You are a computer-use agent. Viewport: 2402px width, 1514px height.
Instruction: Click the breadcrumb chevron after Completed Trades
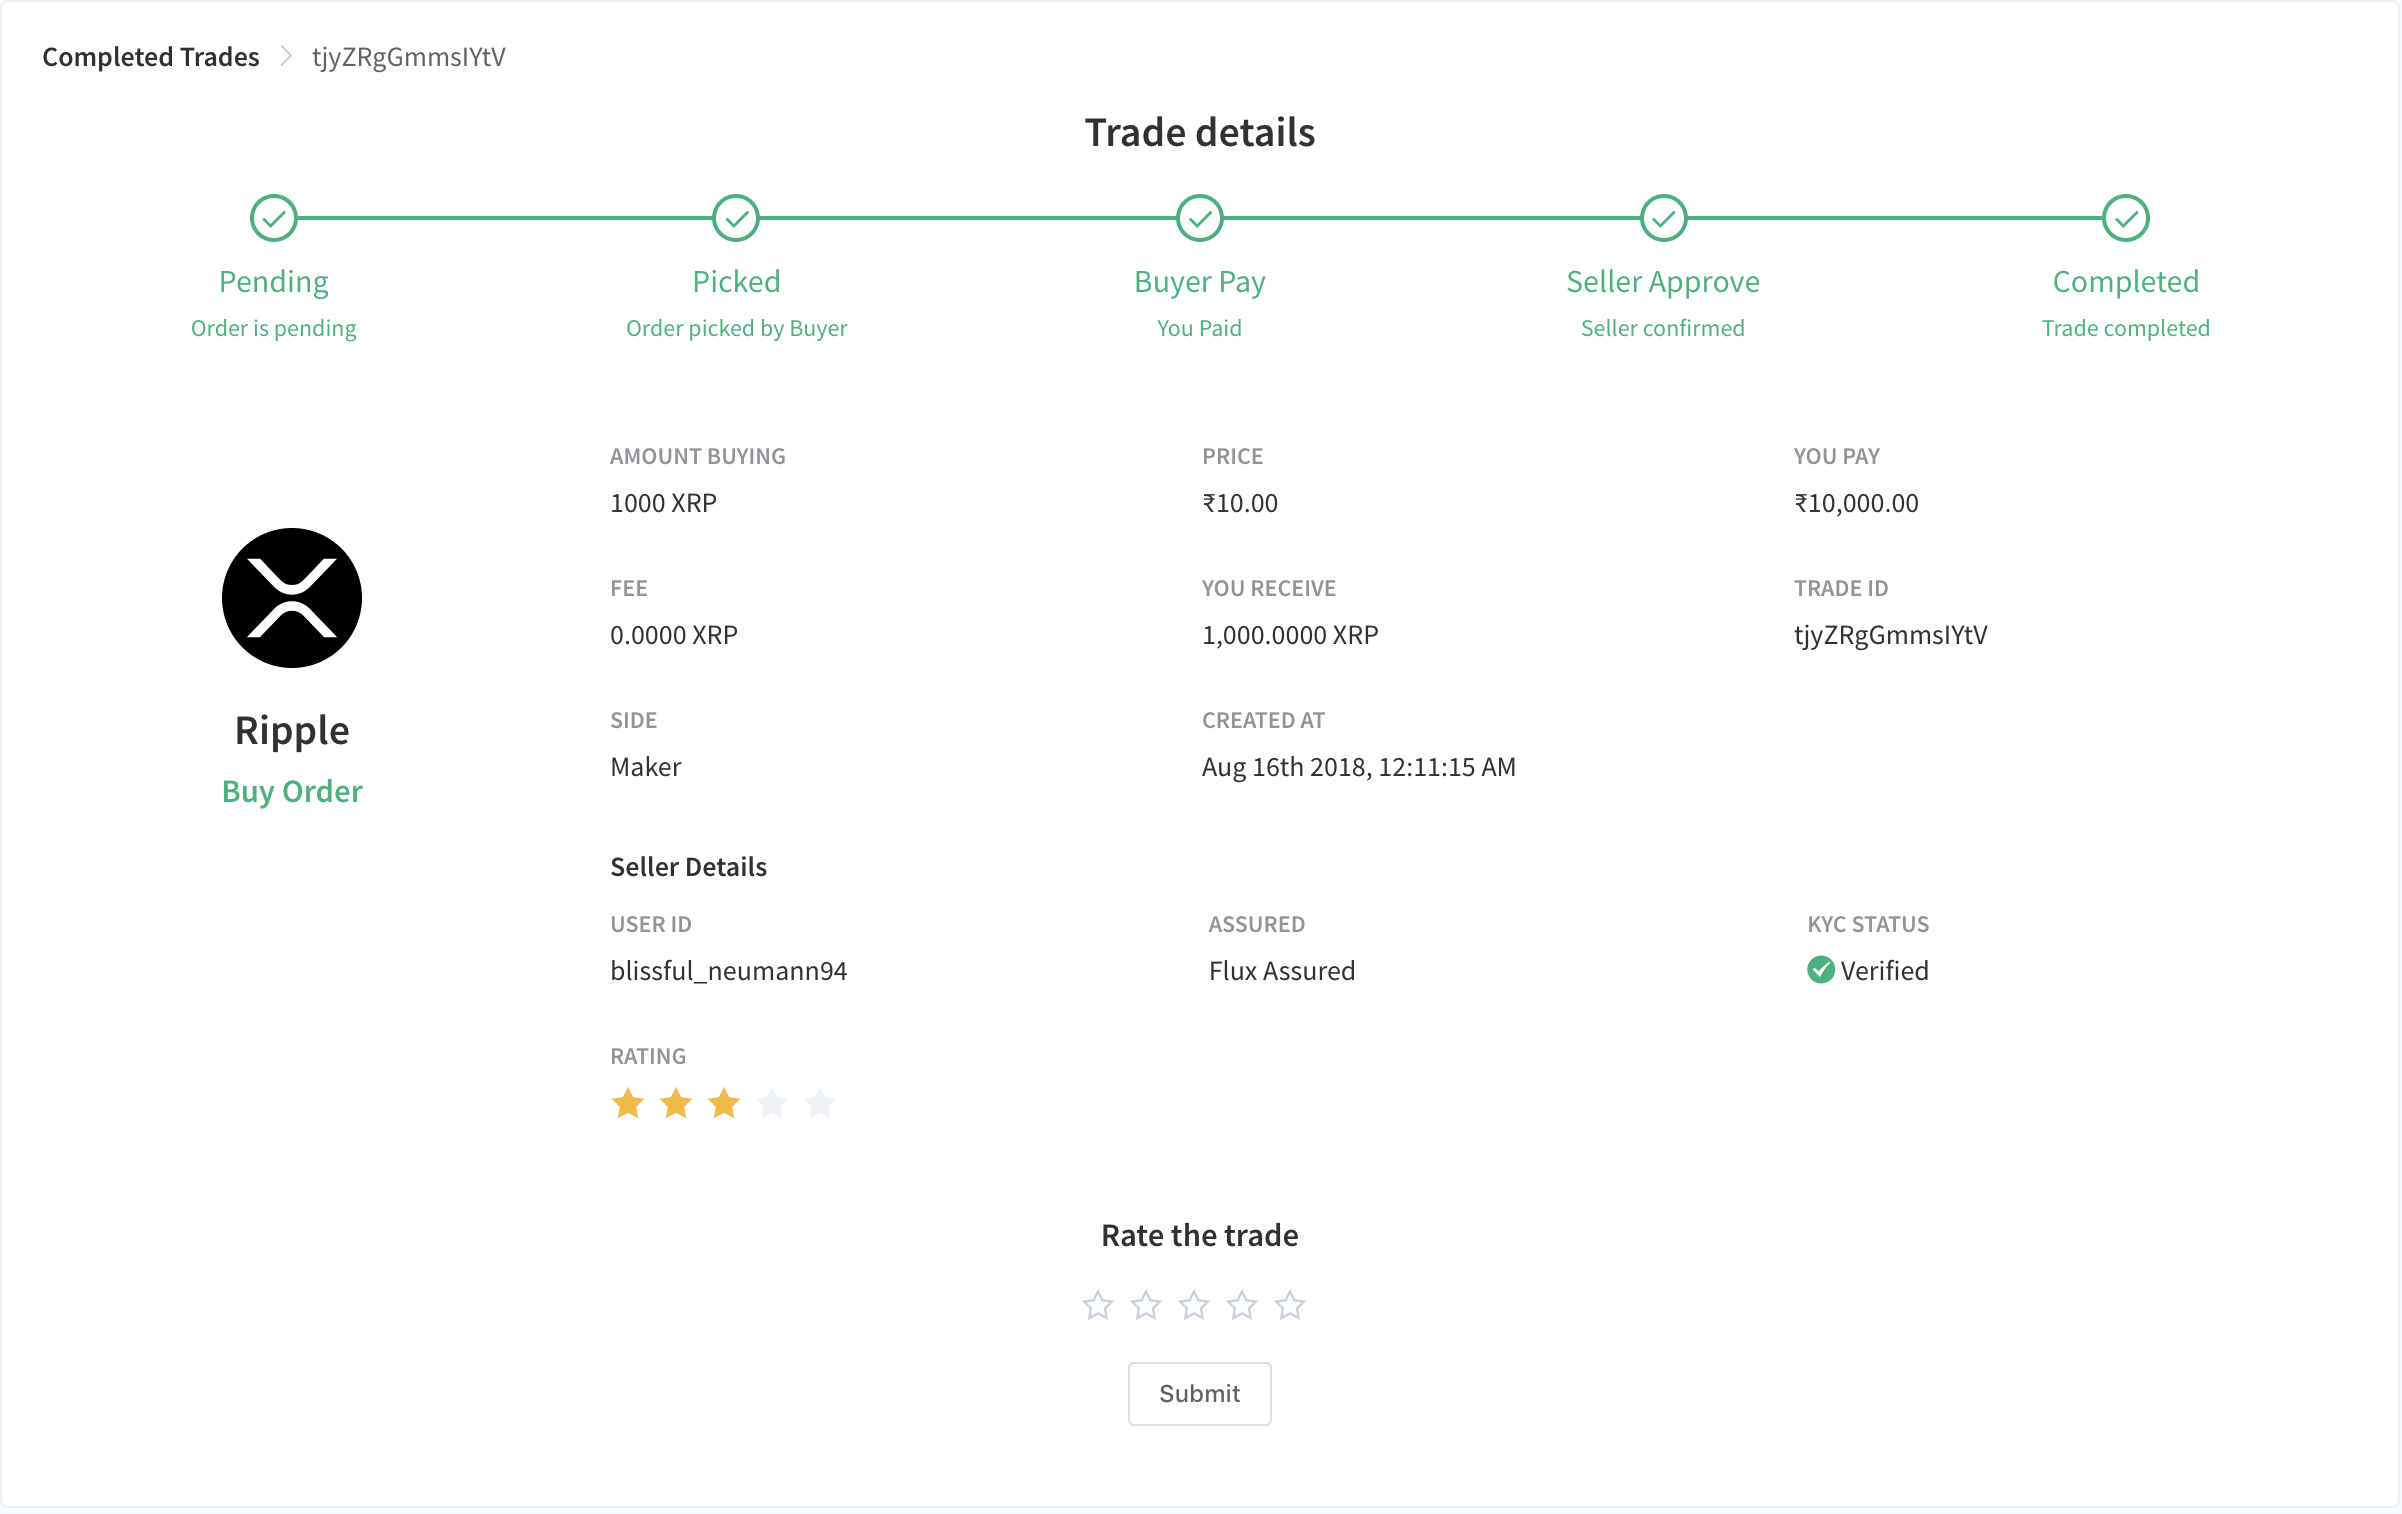click(x=287, y=57)
